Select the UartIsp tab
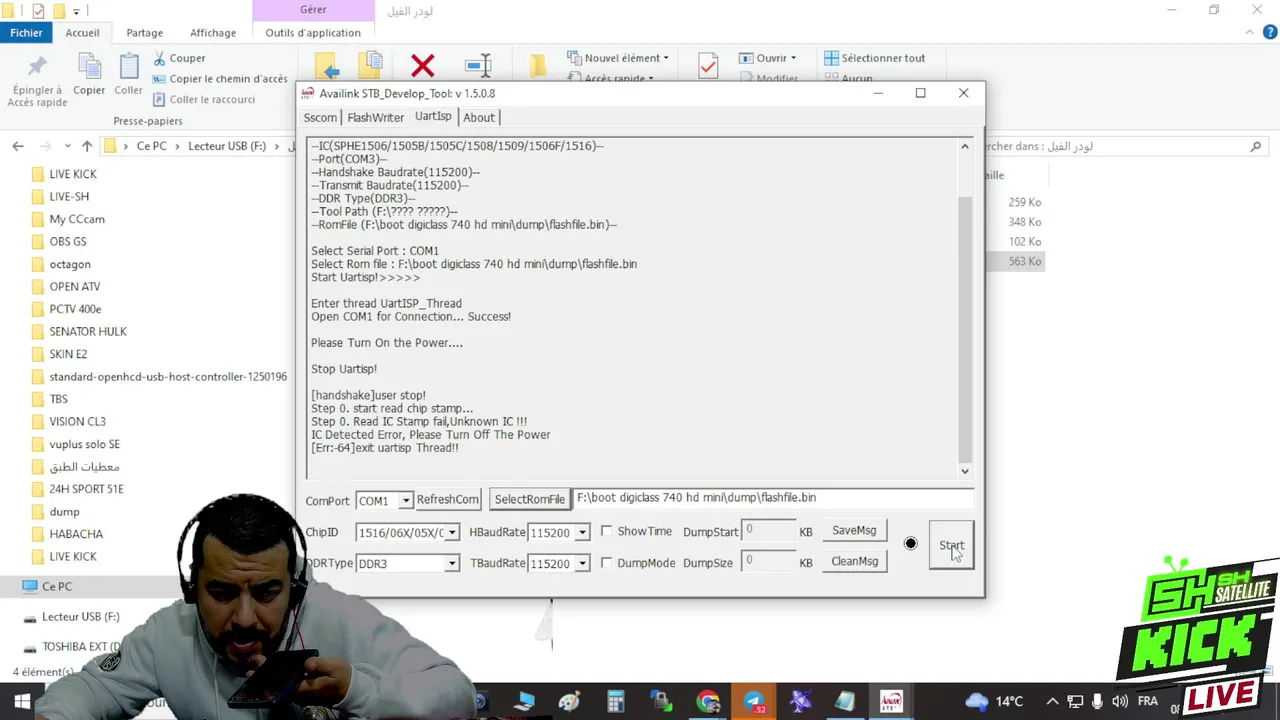 433,116
